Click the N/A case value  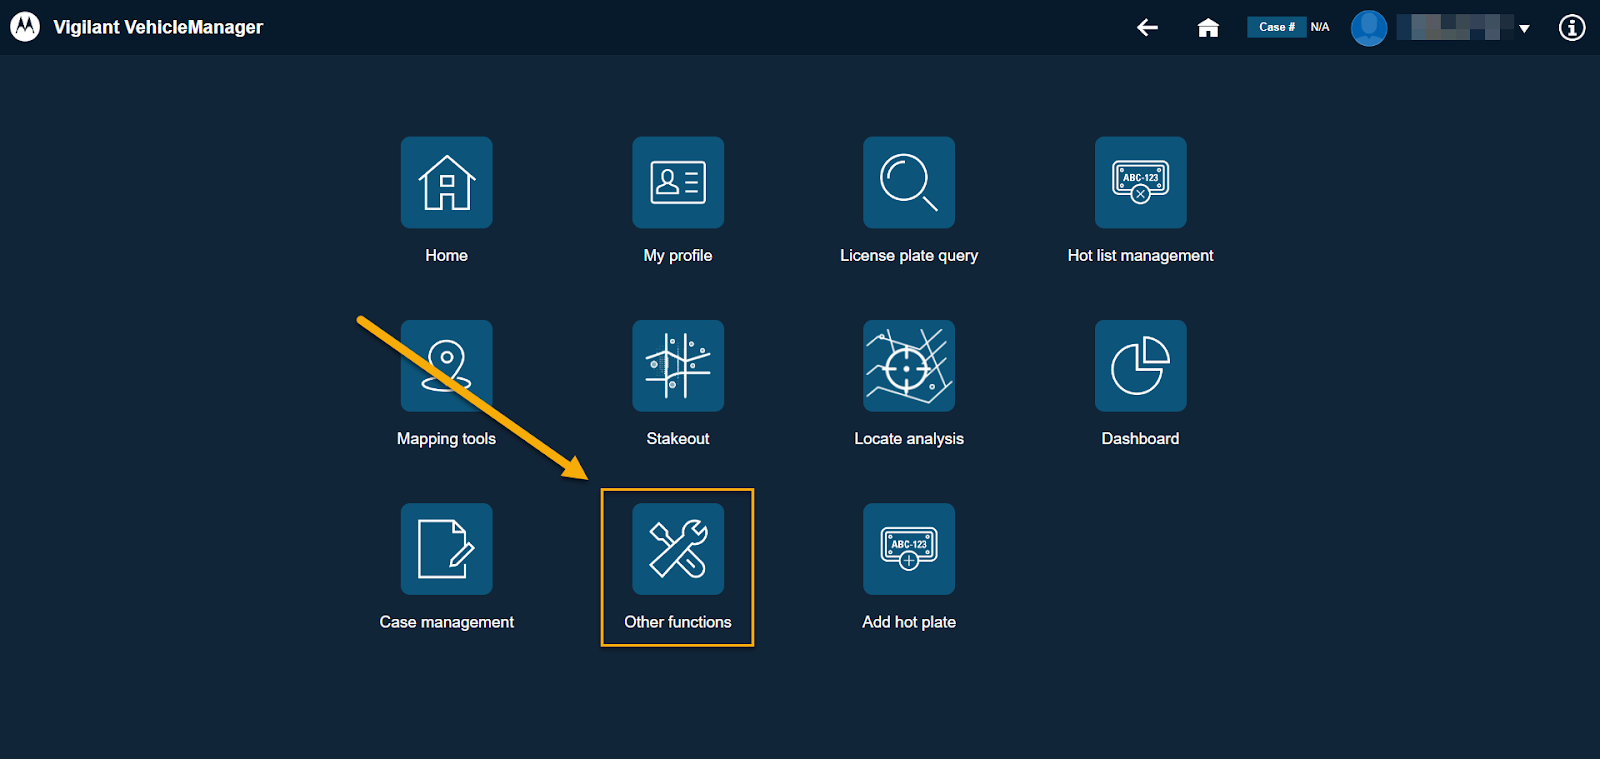tap(1320, 27)
